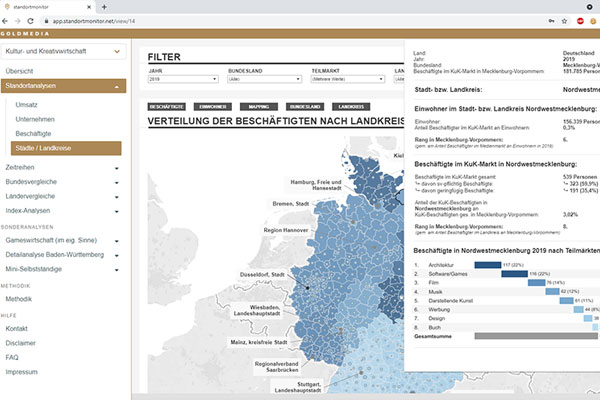This screenshot has width=600, height=400.
Task: Click the Düsseldorf, Stadt map label
Action: click(x=262, y=274)
